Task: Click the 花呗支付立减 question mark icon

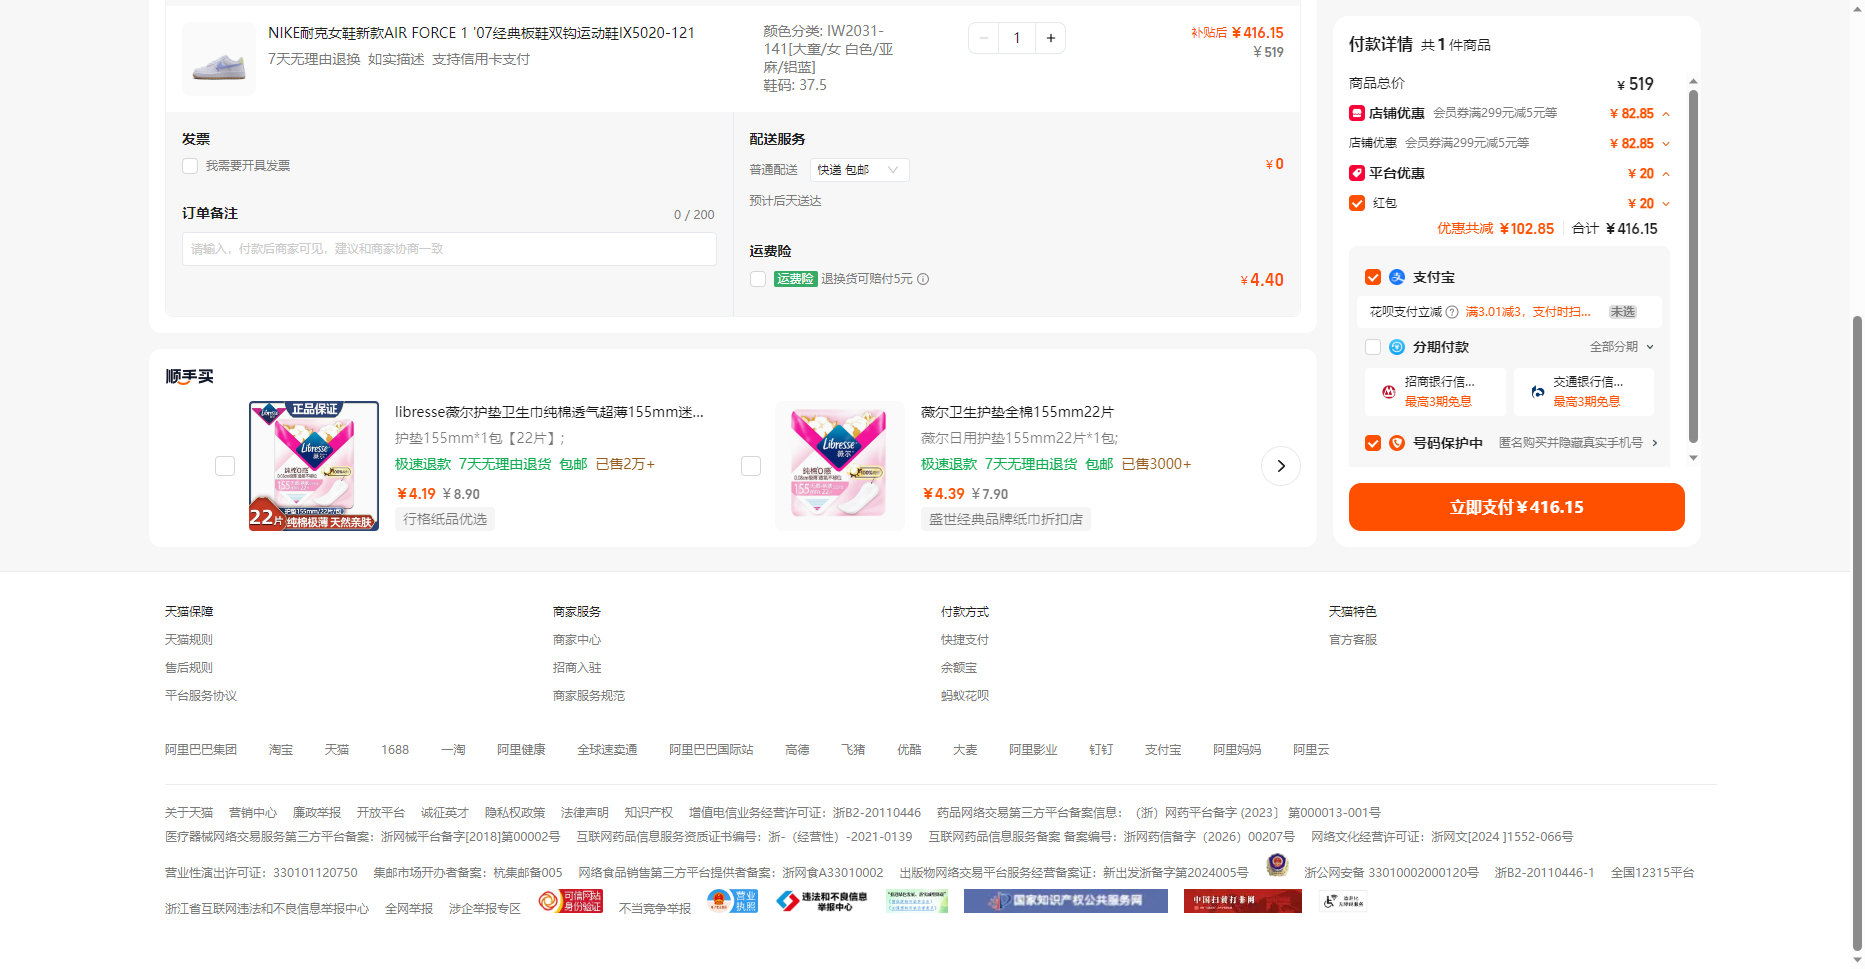Action: (x=1452, y=312)
